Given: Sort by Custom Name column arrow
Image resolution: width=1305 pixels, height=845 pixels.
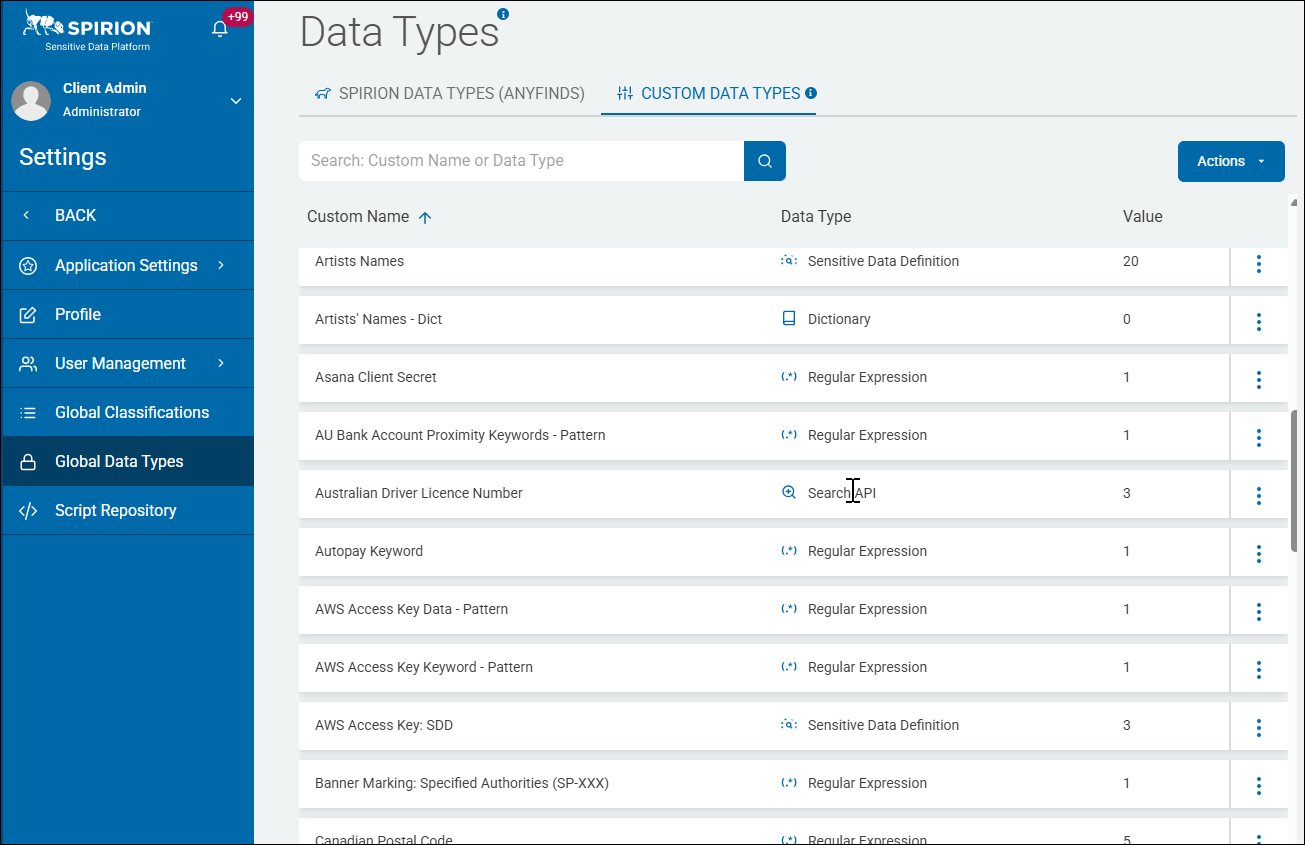Looking at the screenshot, I should tap(425, 217).
